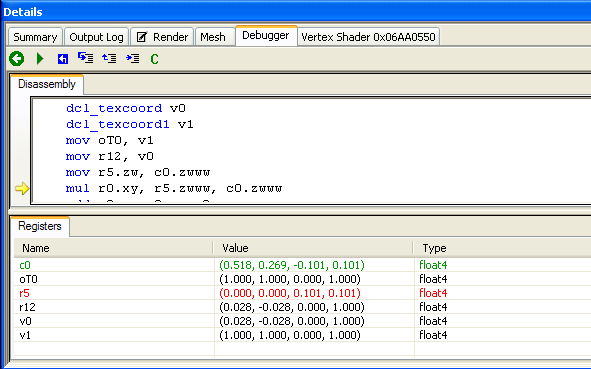This screenshot has width=591, height=369.
Task: Open the Render tab
Action: click(162, 37)
